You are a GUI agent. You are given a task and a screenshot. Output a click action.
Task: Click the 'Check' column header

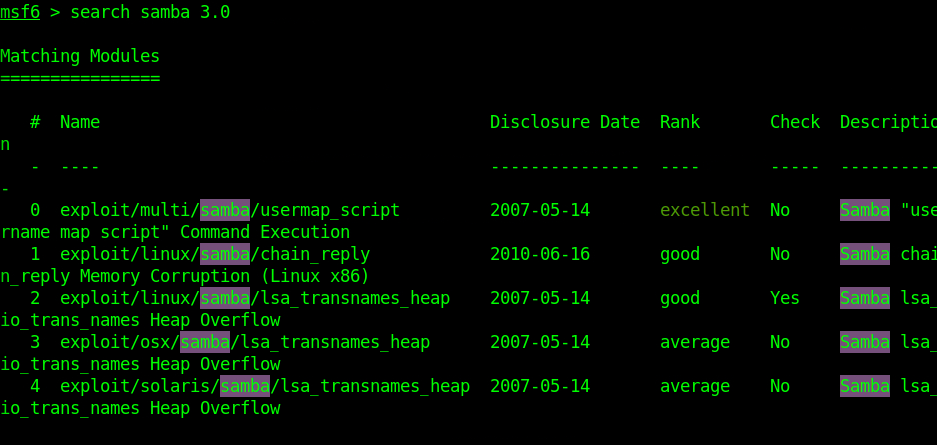coord(795,122)
